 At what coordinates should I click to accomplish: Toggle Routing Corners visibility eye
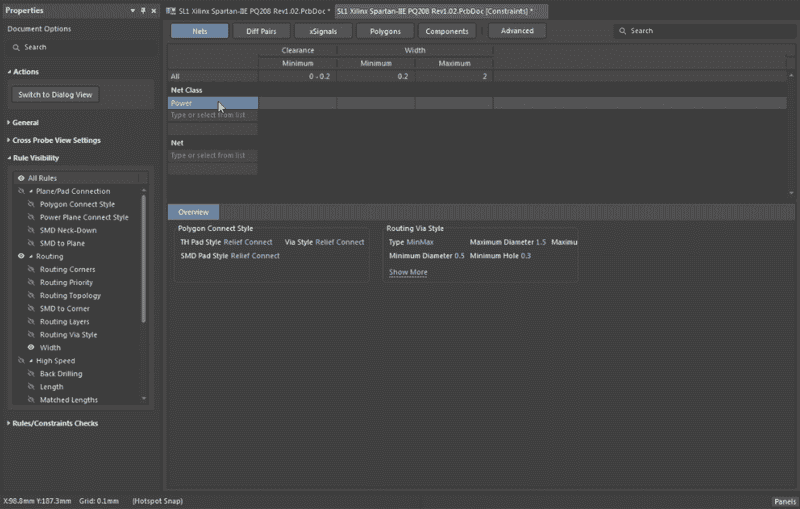(x=31, y=269)
